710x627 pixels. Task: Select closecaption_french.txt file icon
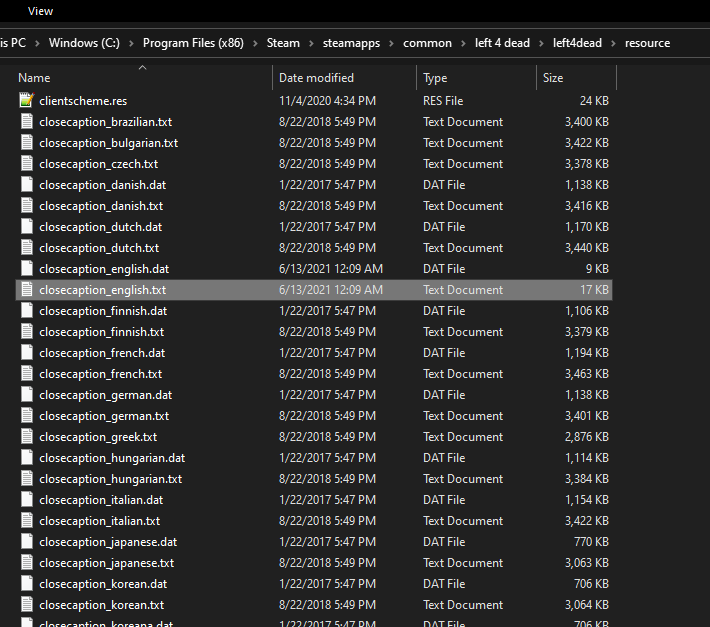tap(27, 373)
